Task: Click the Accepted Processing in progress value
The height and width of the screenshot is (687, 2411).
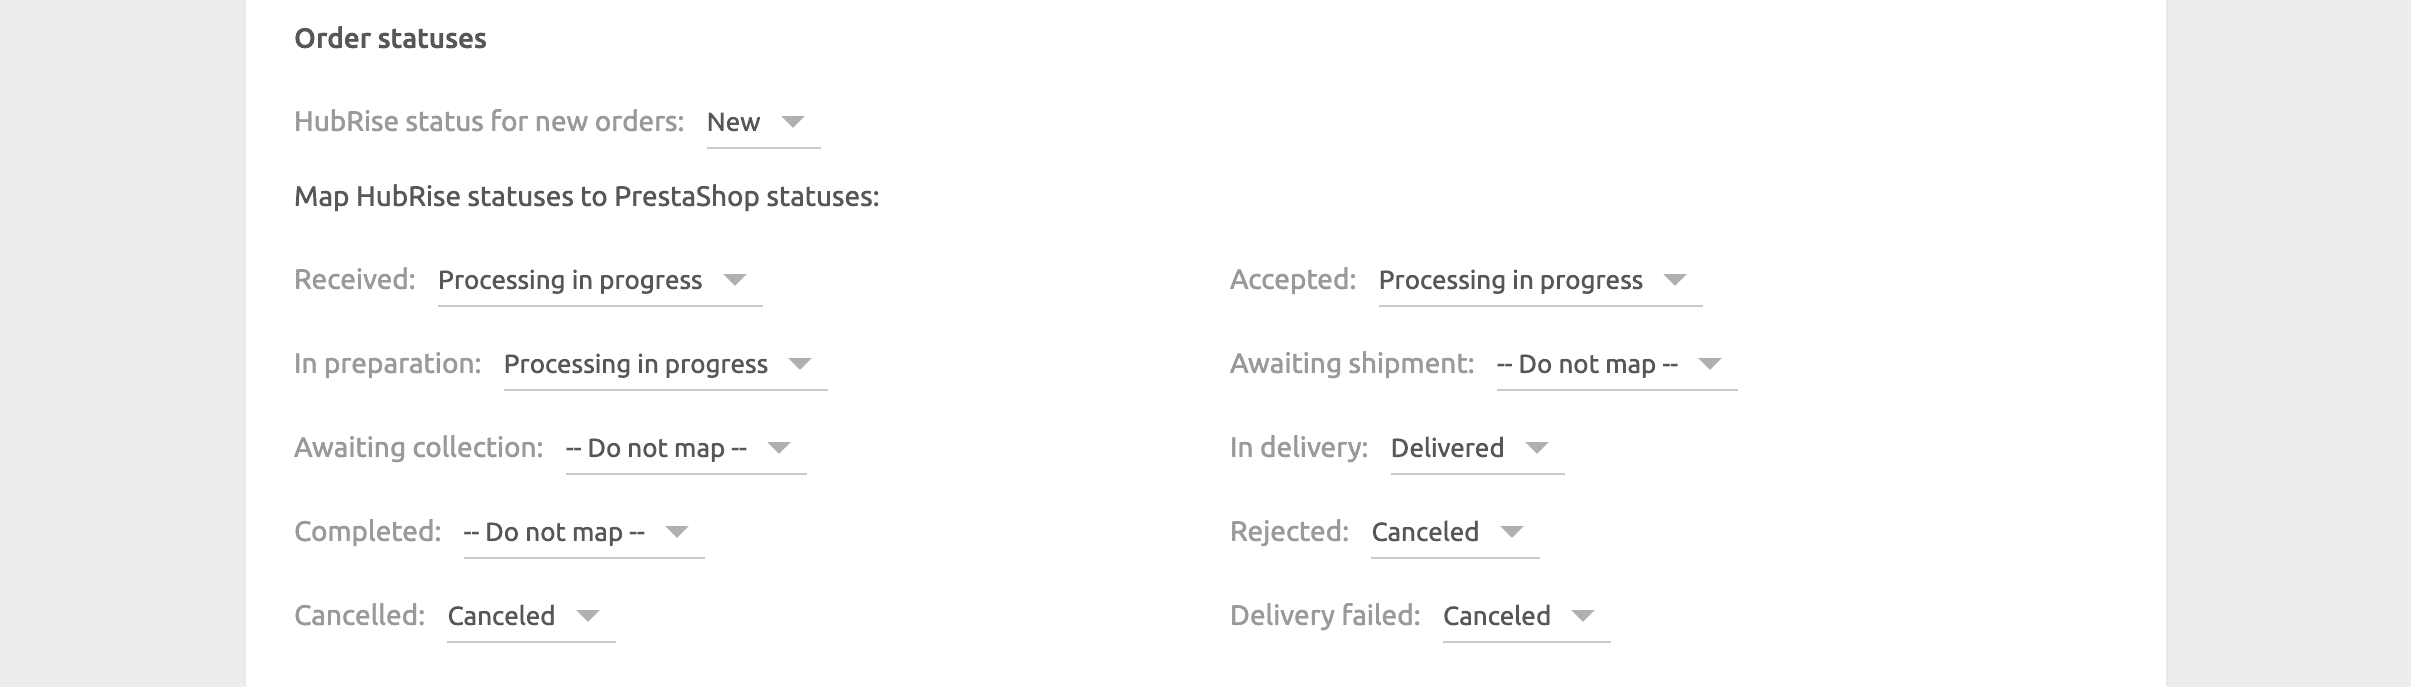Action: [1510, 281]
